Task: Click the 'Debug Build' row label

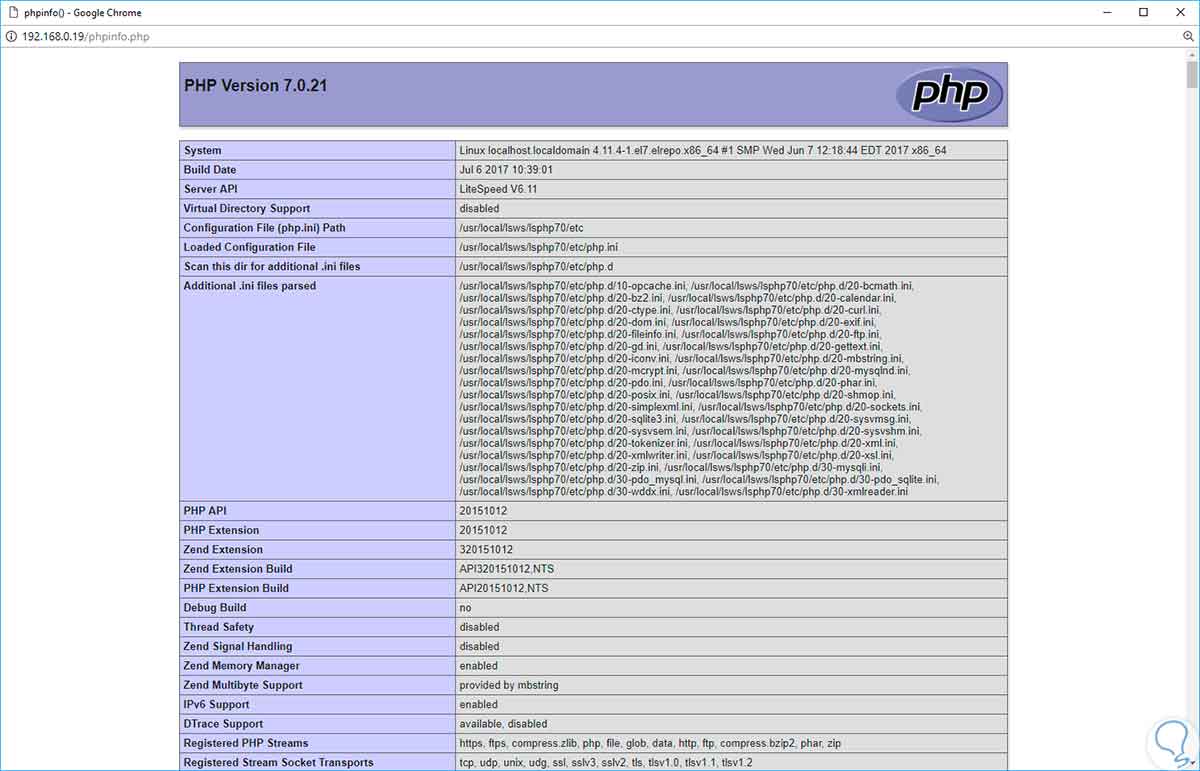Action: point(214,608)
